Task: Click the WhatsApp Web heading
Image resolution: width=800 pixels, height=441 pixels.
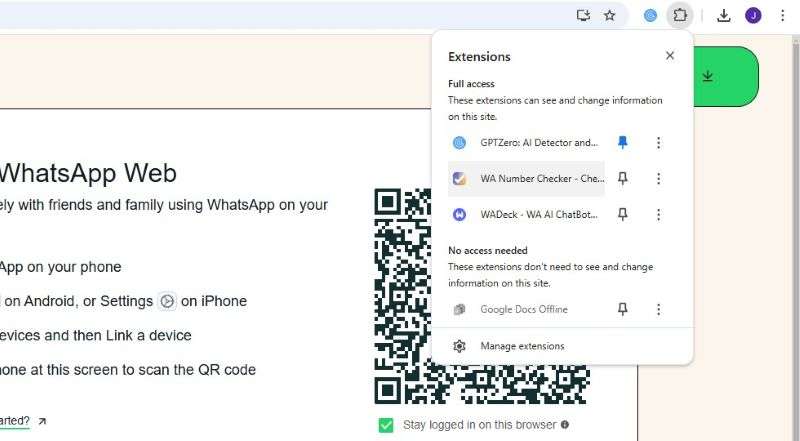Action: [x=88, y=173]
